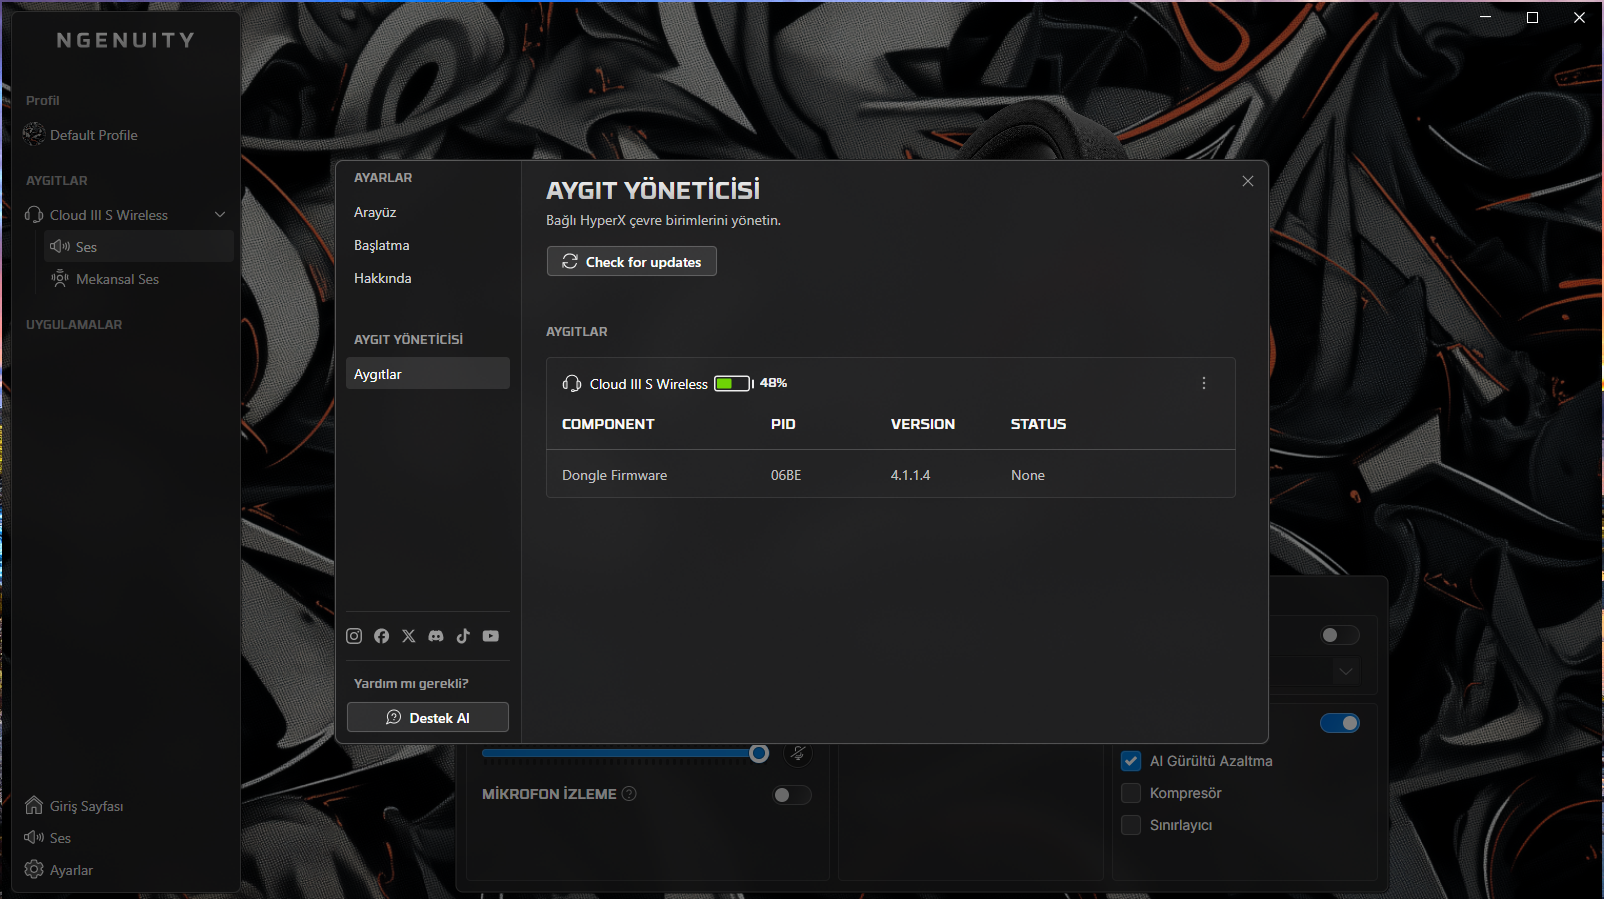Open Mekansal Ses page in sidebar

(x=139, y=278)
